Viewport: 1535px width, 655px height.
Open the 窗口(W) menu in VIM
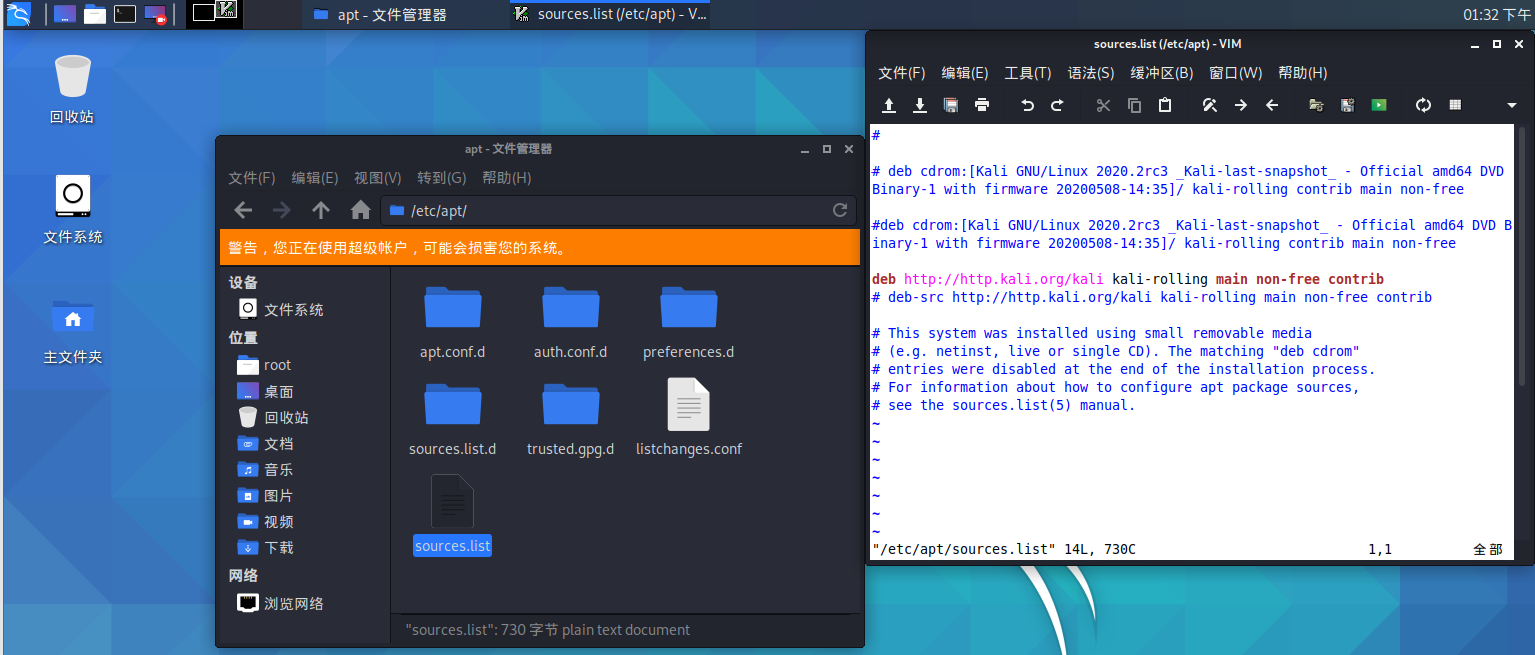pyautogui.click(x=1236, y=73)
